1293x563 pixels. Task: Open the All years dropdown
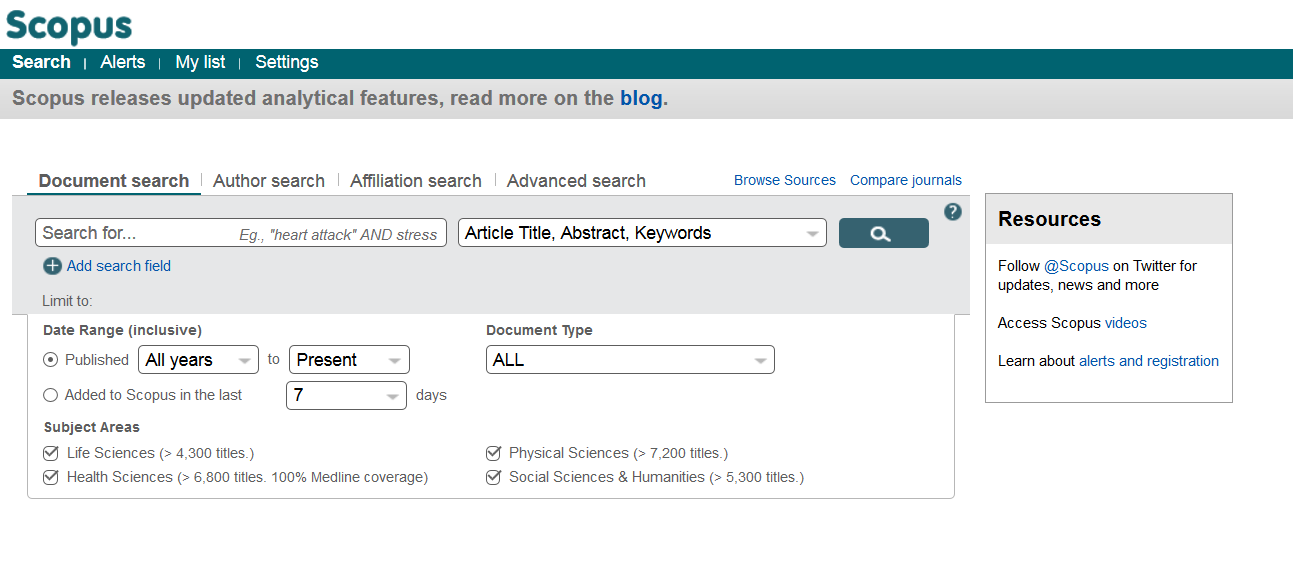pos(199,360)
